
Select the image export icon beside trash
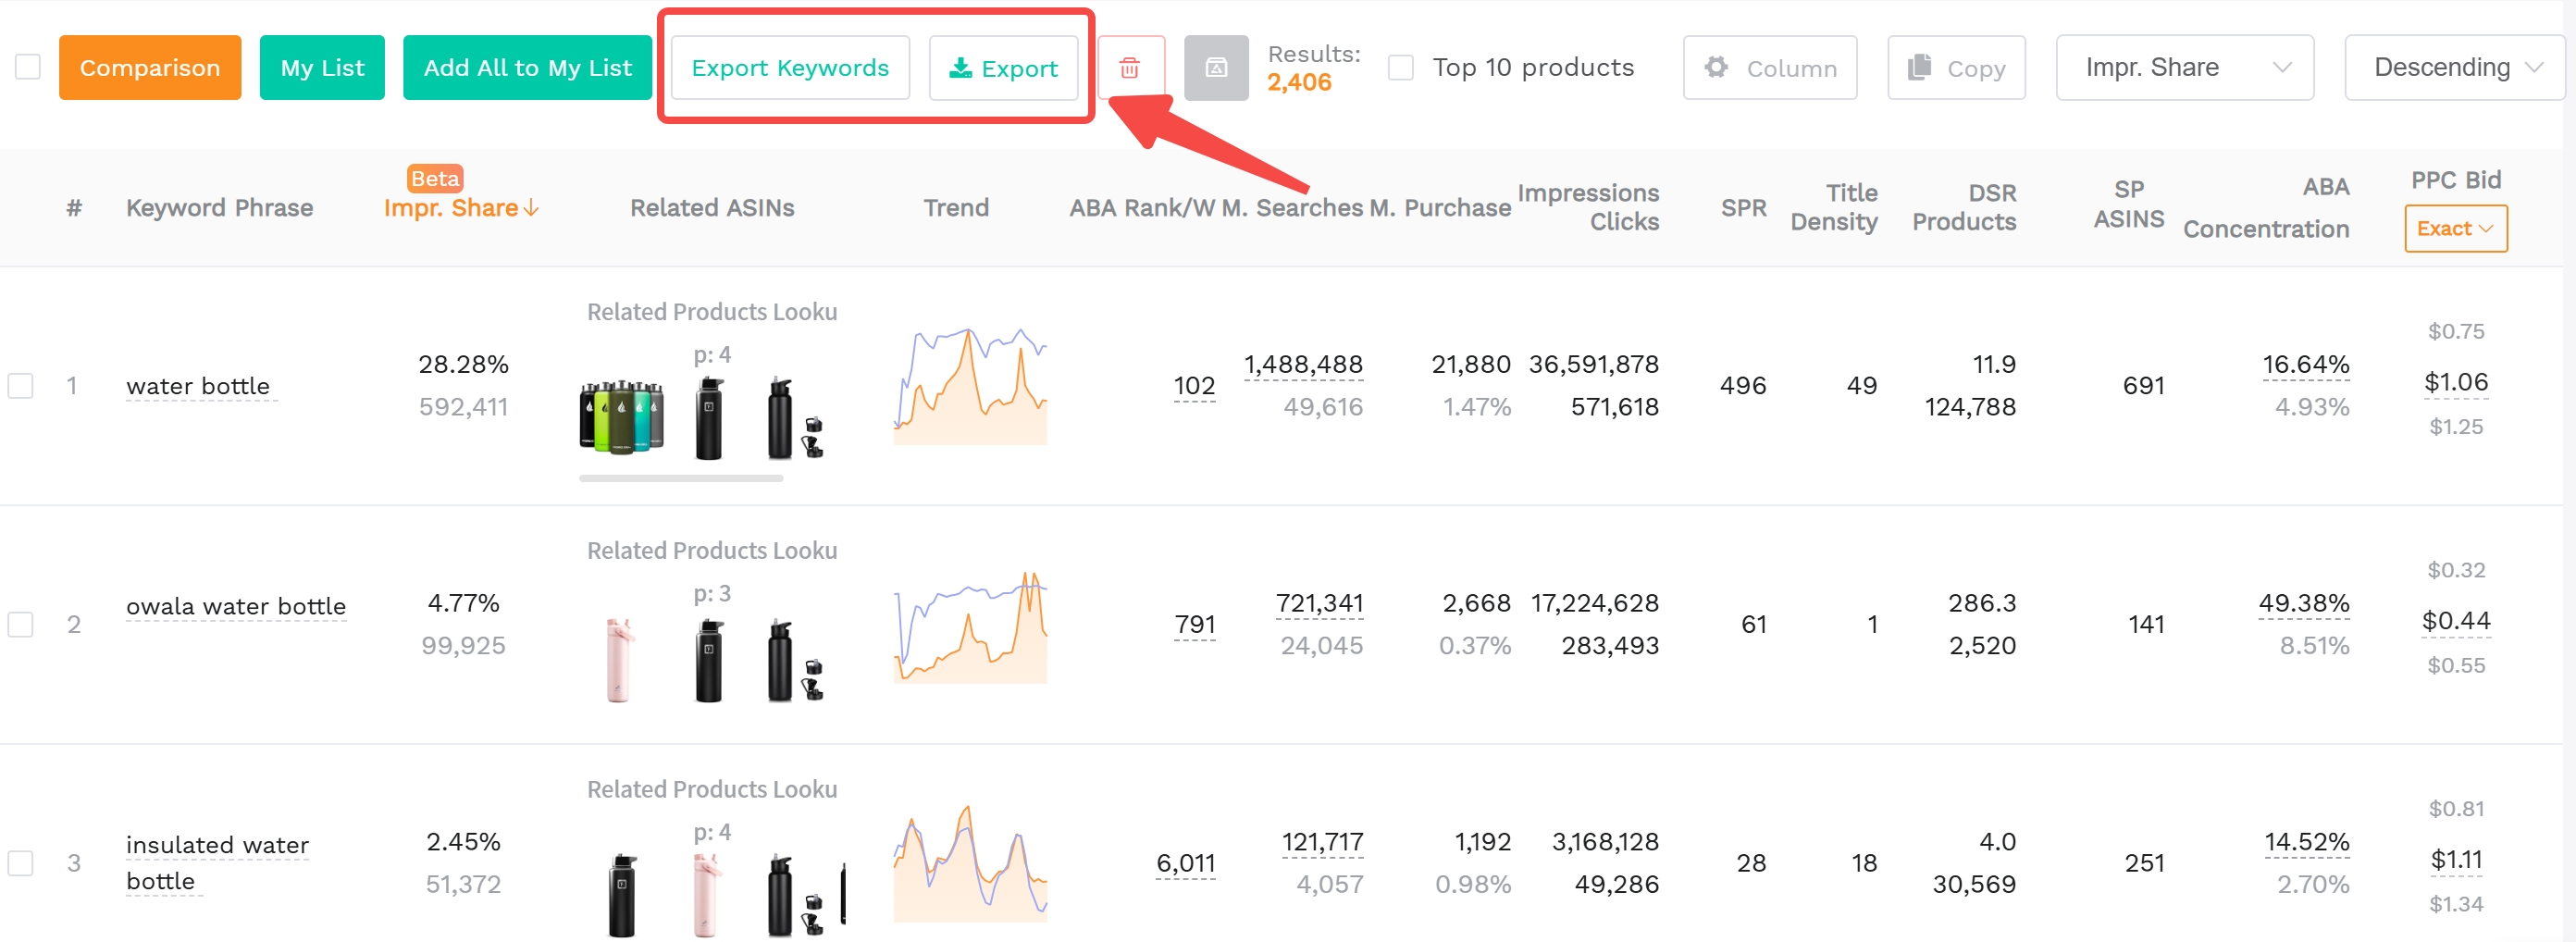click(1216, 68)
